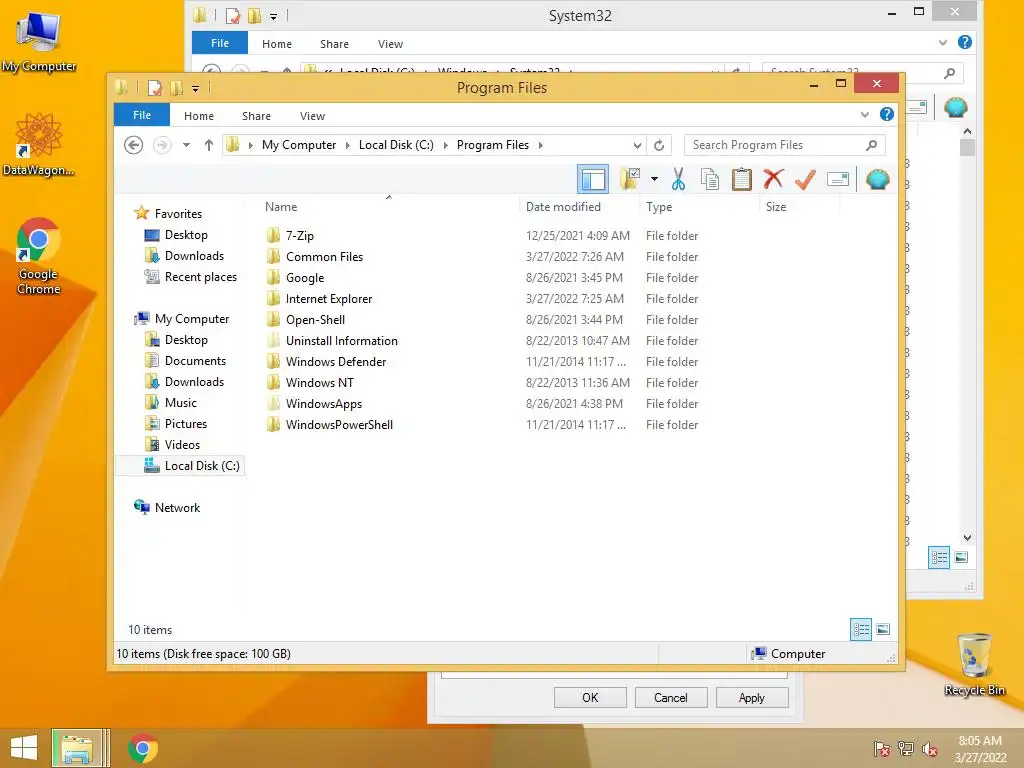Open the View tab in Program Files
The height and width of the screenshot is (768, 1024).
point(312,116)
